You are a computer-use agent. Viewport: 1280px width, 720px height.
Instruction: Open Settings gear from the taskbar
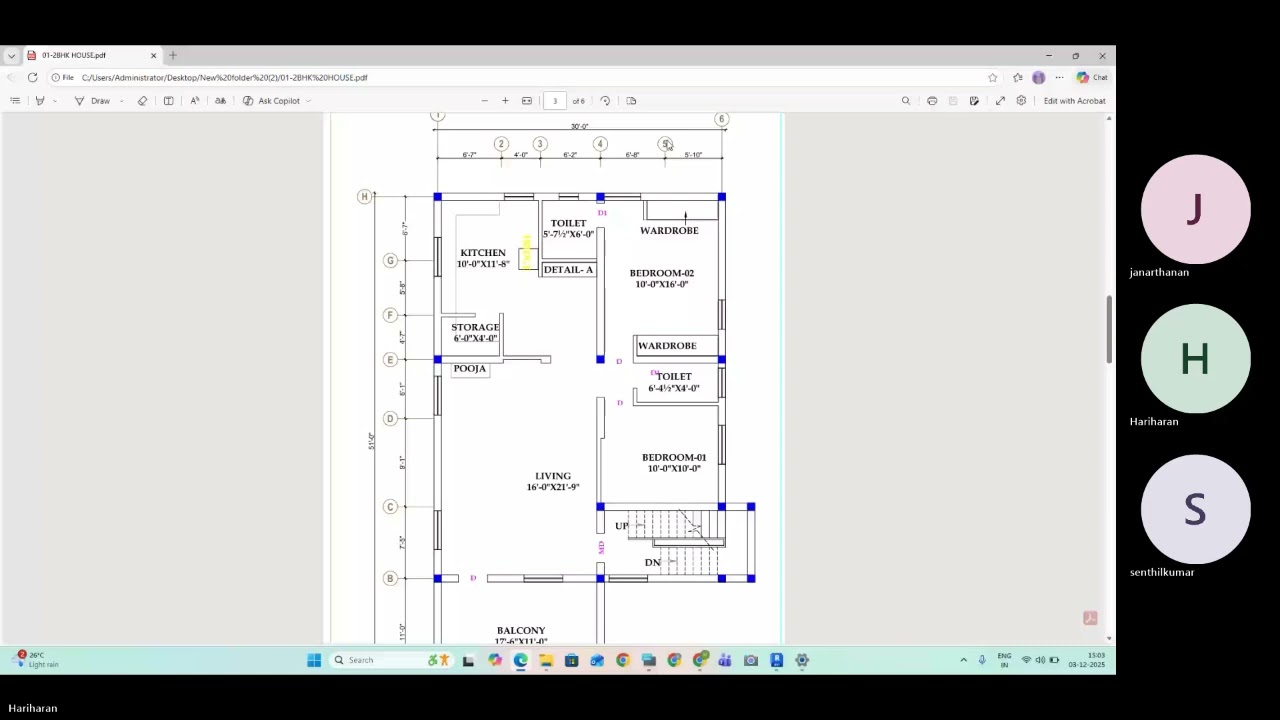(802, 660)
